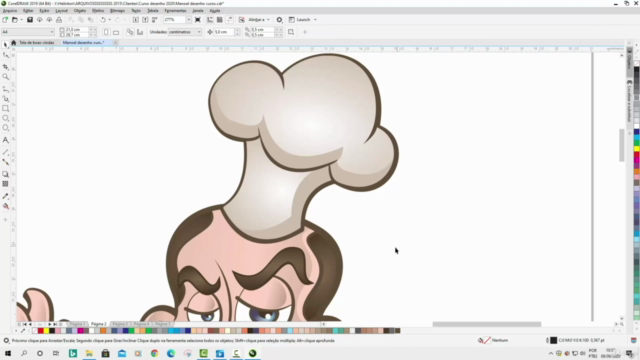Pick the magenta swatch in color palette
The height and width of the screenshot is (360, 640).
coord(80,331)
